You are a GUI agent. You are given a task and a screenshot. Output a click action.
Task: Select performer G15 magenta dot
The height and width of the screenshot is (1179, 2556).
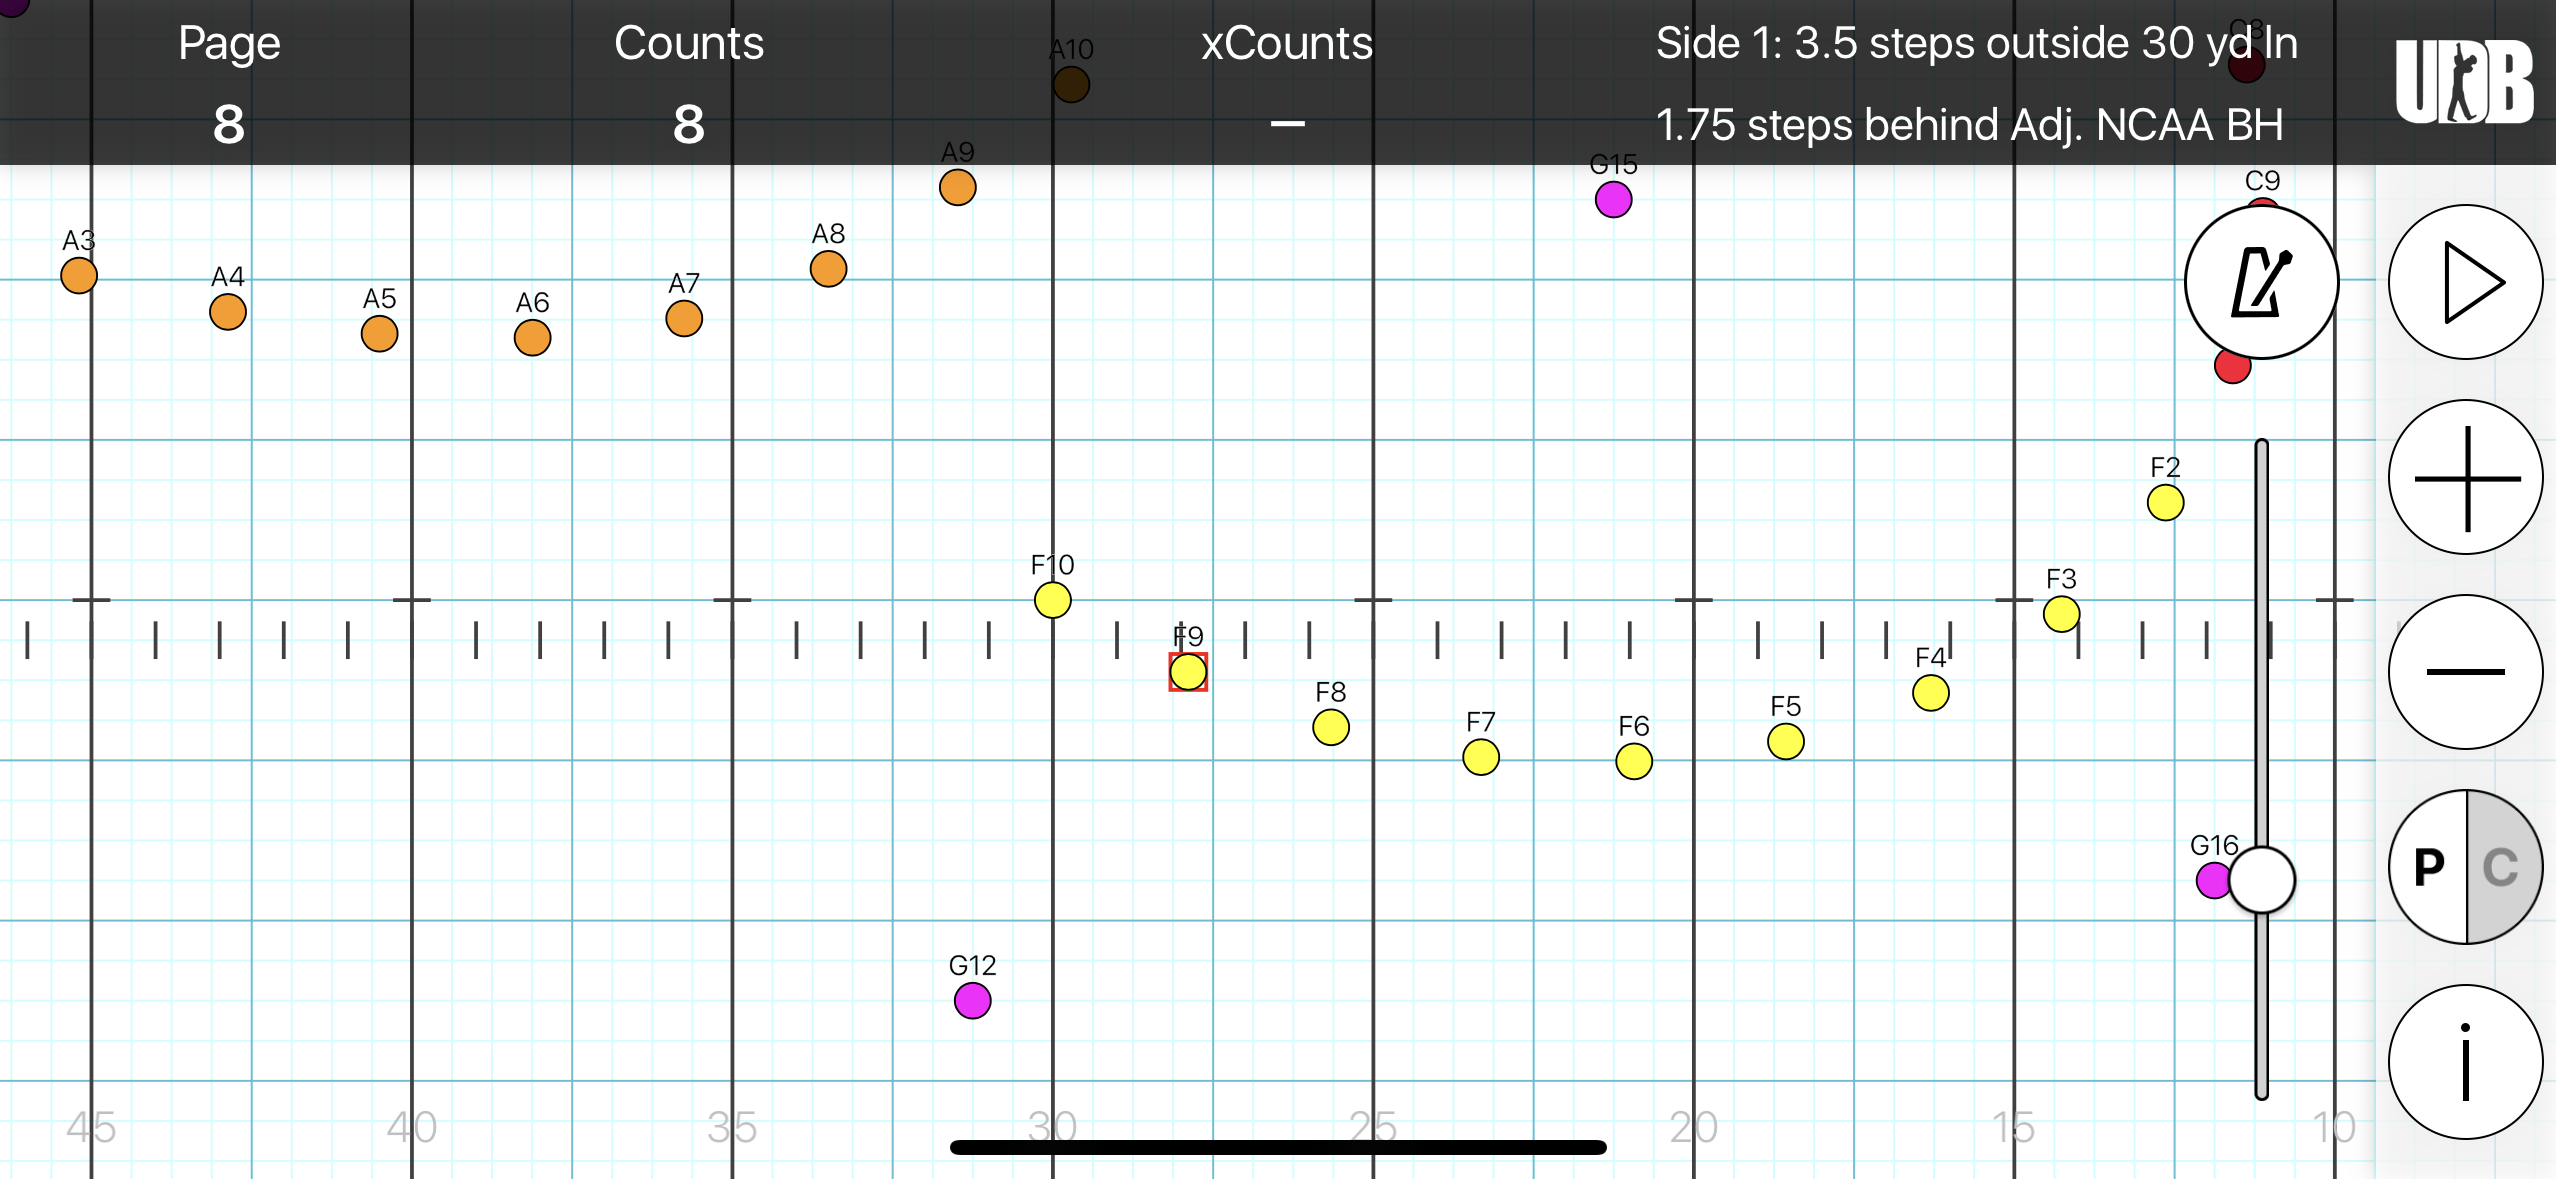point(1614,199)
